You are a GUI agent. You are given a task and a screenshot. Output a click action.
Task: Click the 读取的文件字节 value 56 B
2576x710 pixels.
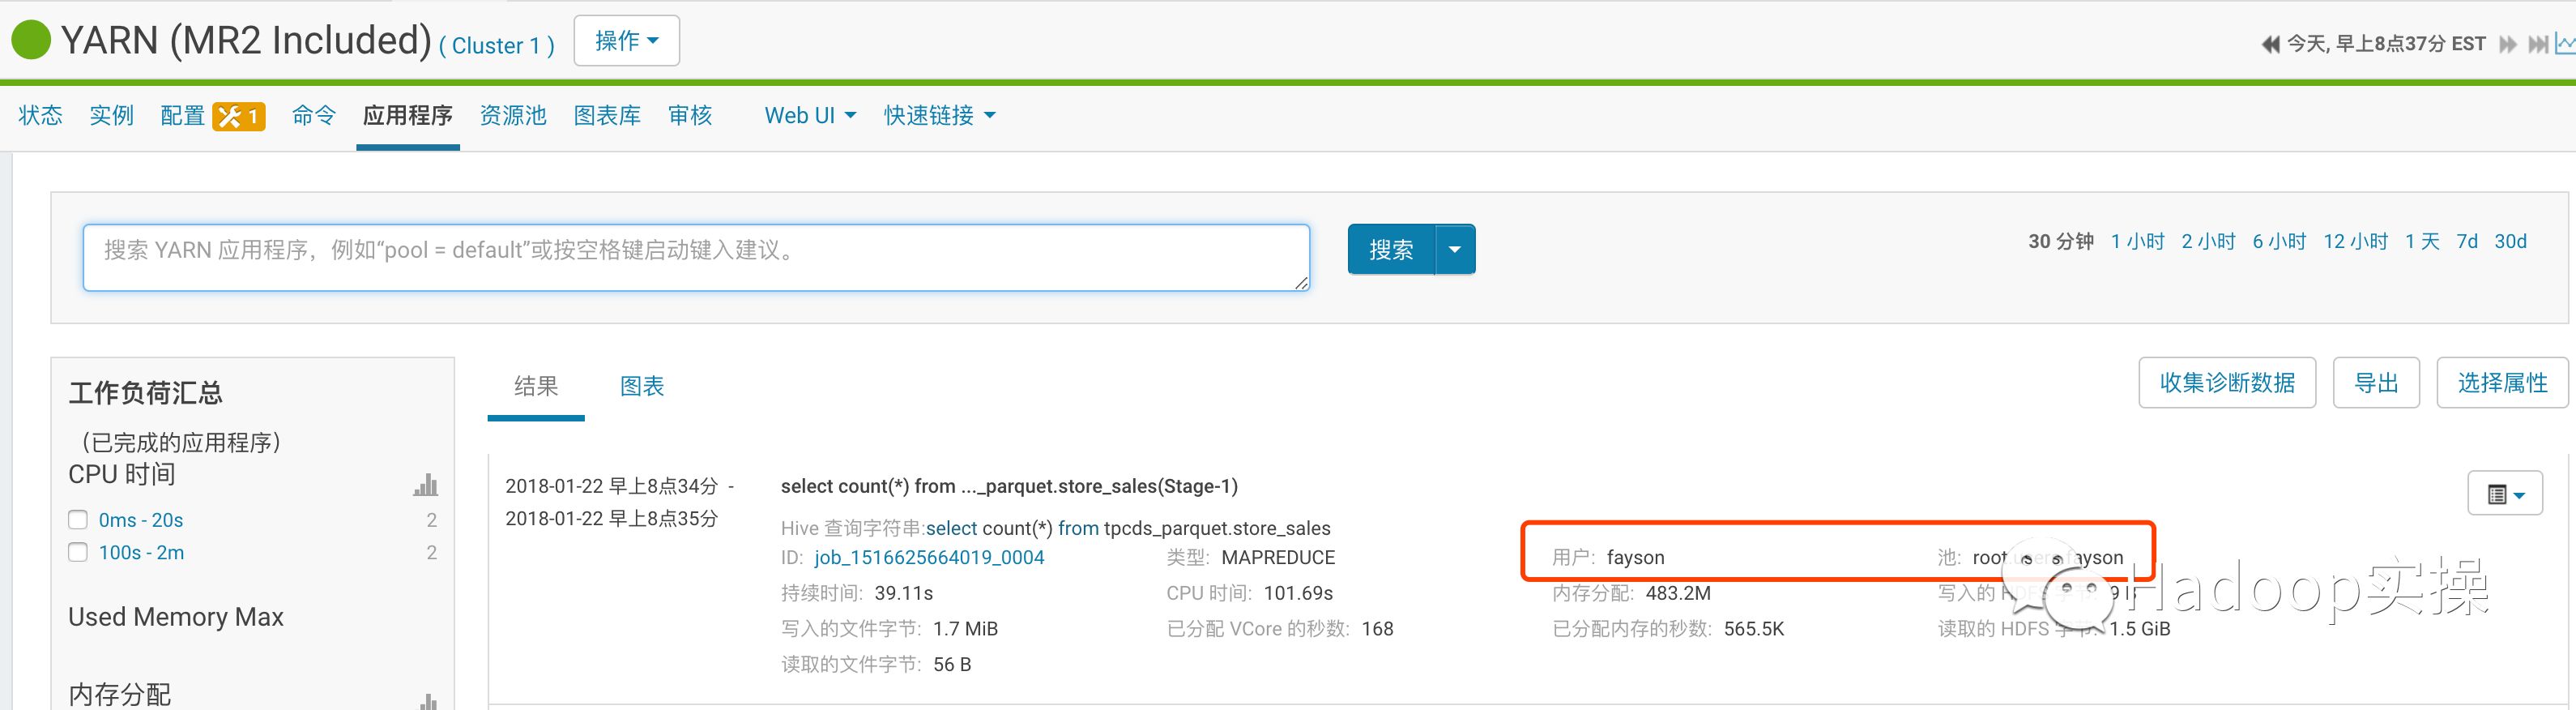[952, 664]
